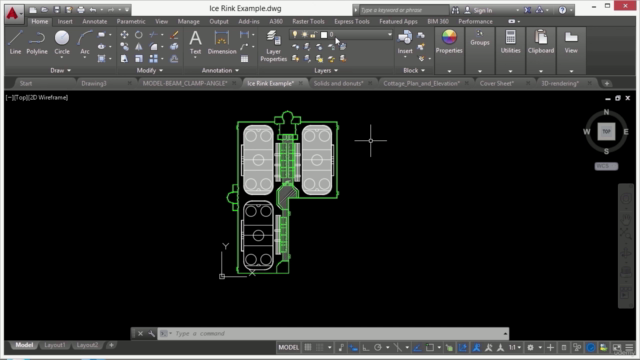Toggle hardware acceleration blue circle icon
The height and width of the screenshot is (360, 640).
[x=591, y=348]
